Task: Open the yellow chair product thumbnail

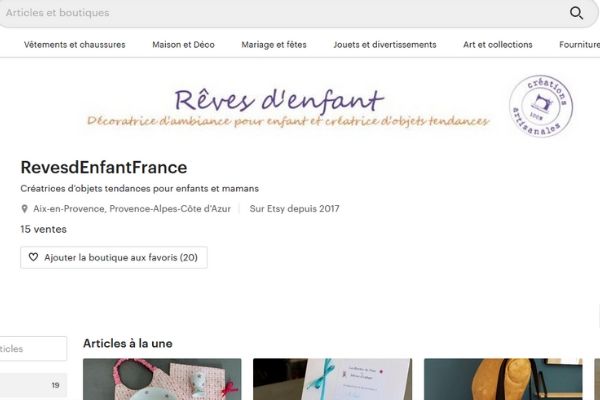Action: pos(503,379)
